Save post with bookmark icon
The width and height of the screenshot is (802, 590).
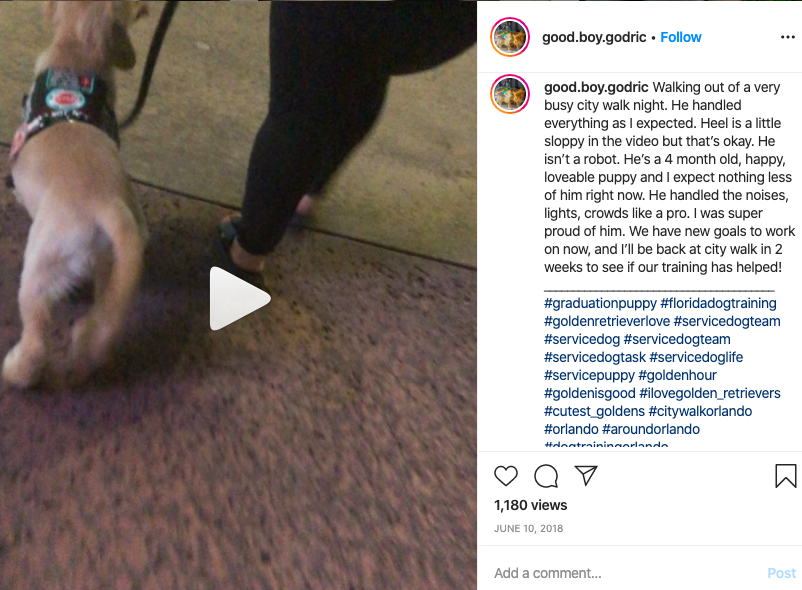[x=786, y=476]
